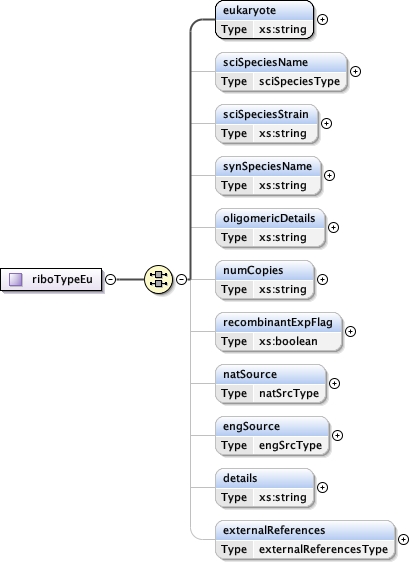Expand the oligomericDetails plus icon

(x=333, y=227)
